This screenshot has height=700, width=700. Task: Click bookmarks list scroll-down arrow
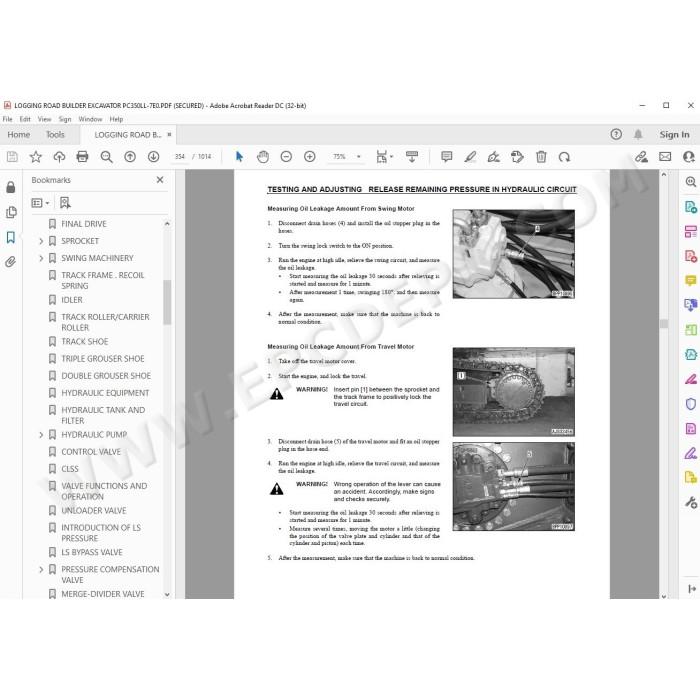(x=167, y=594)
